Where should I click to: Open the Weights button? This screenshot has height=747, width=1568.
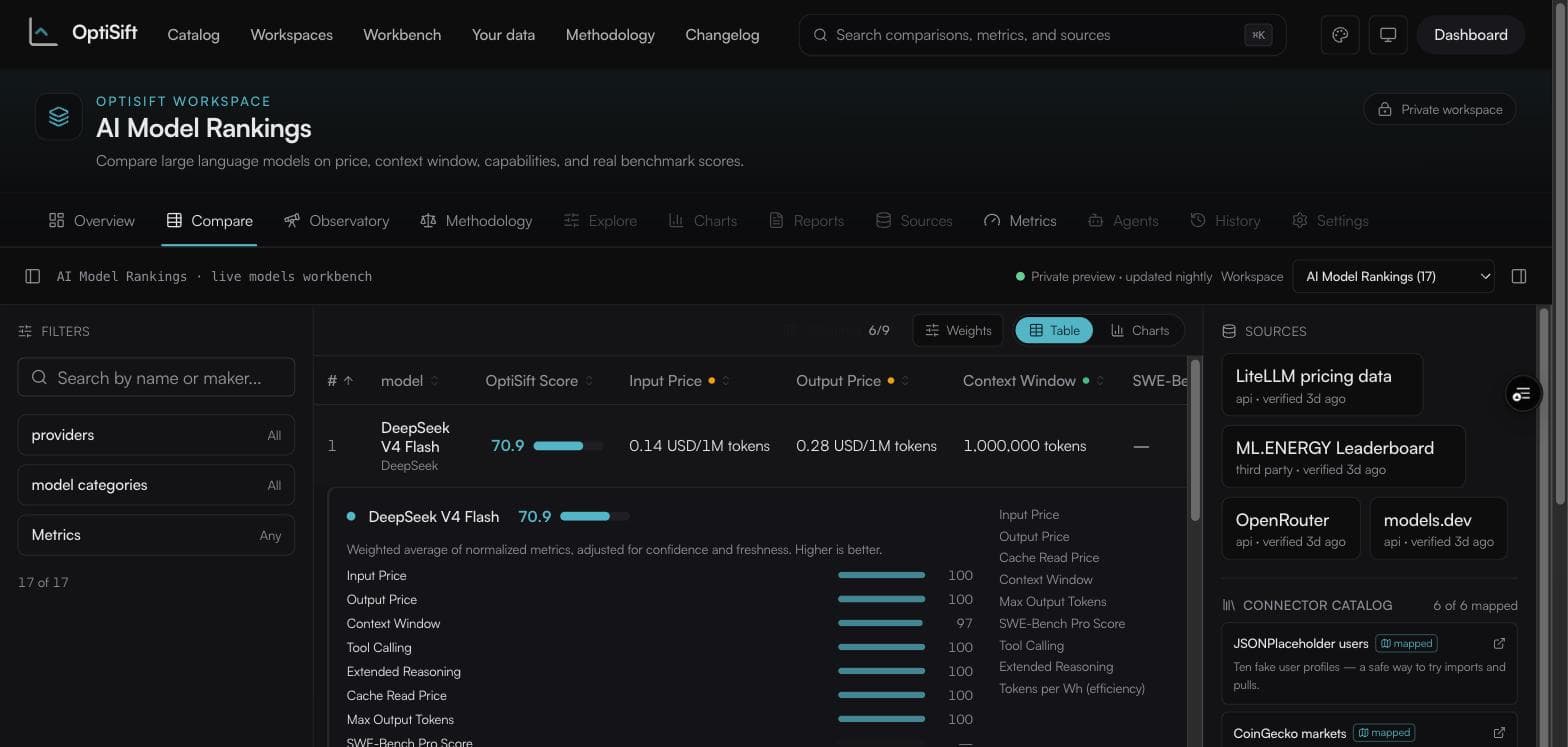[x=958, y=330]
